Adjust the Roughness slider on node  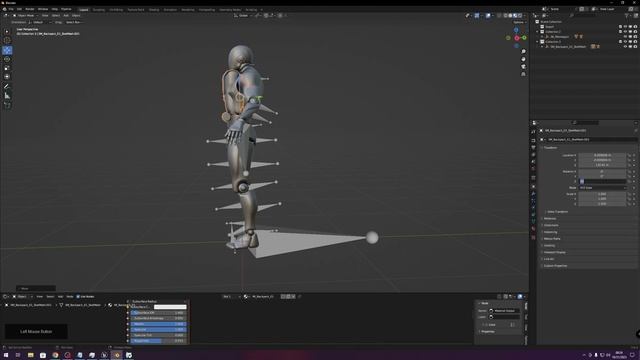pyautogui.click(x=158, y=340)
